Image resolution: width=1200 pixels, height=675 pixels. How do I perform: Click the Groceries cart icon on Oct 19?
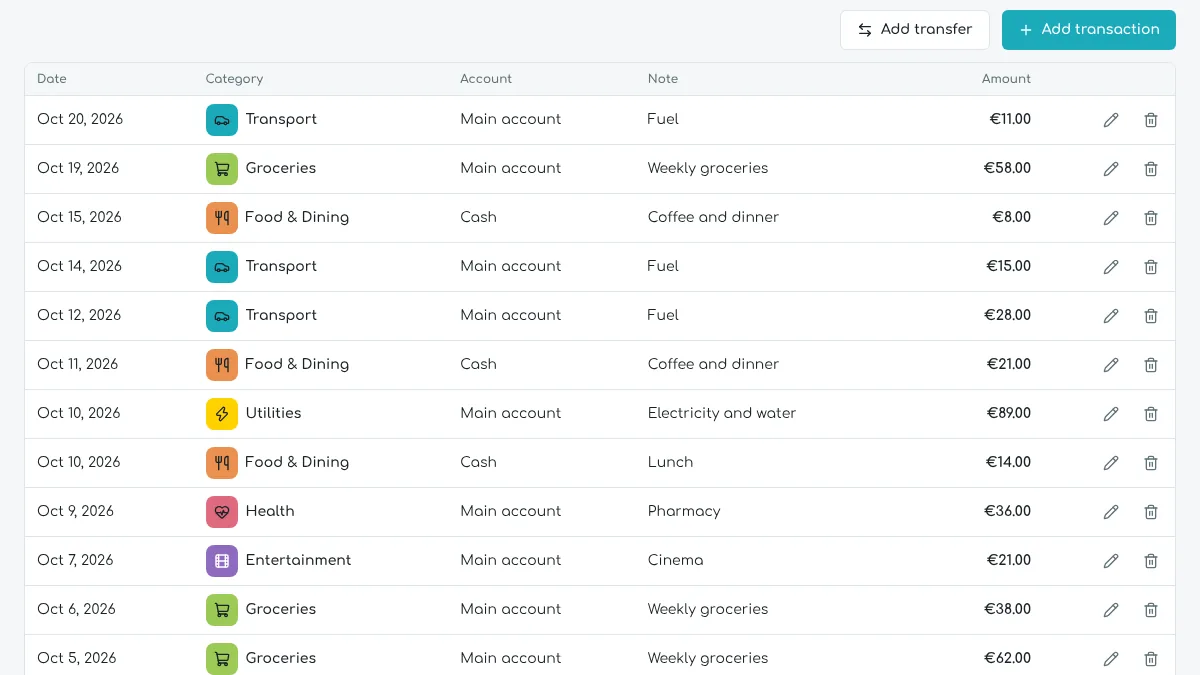click(x=222, y=169)
